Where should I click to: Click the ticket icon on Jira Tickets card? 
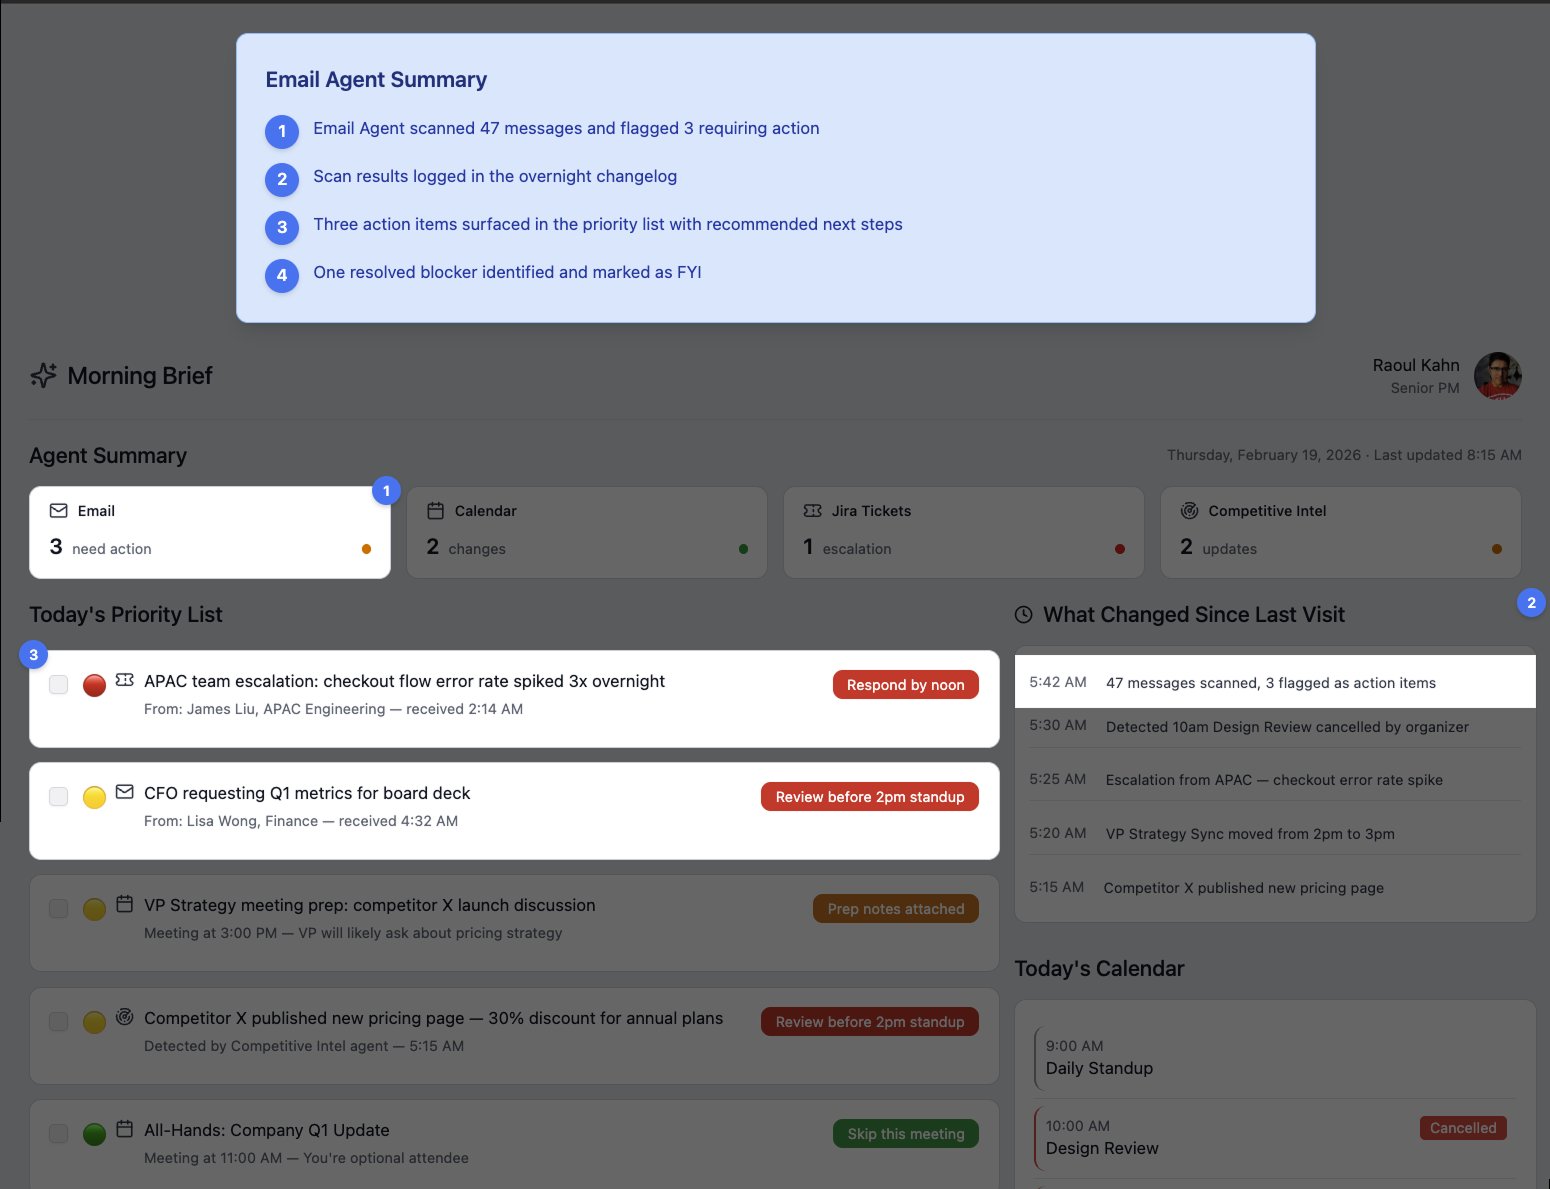tap(812, 510)
